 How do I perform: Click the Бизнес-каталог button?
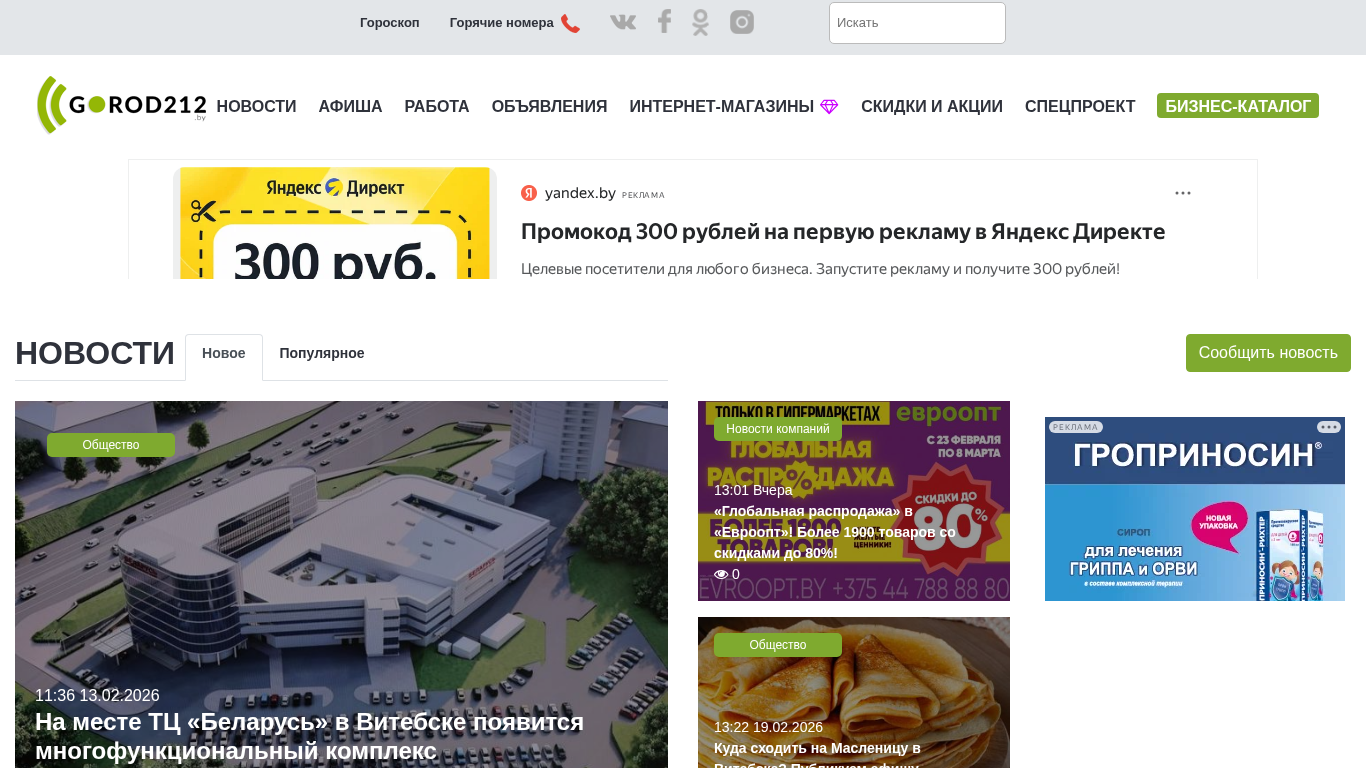[x=1237, y=106]
